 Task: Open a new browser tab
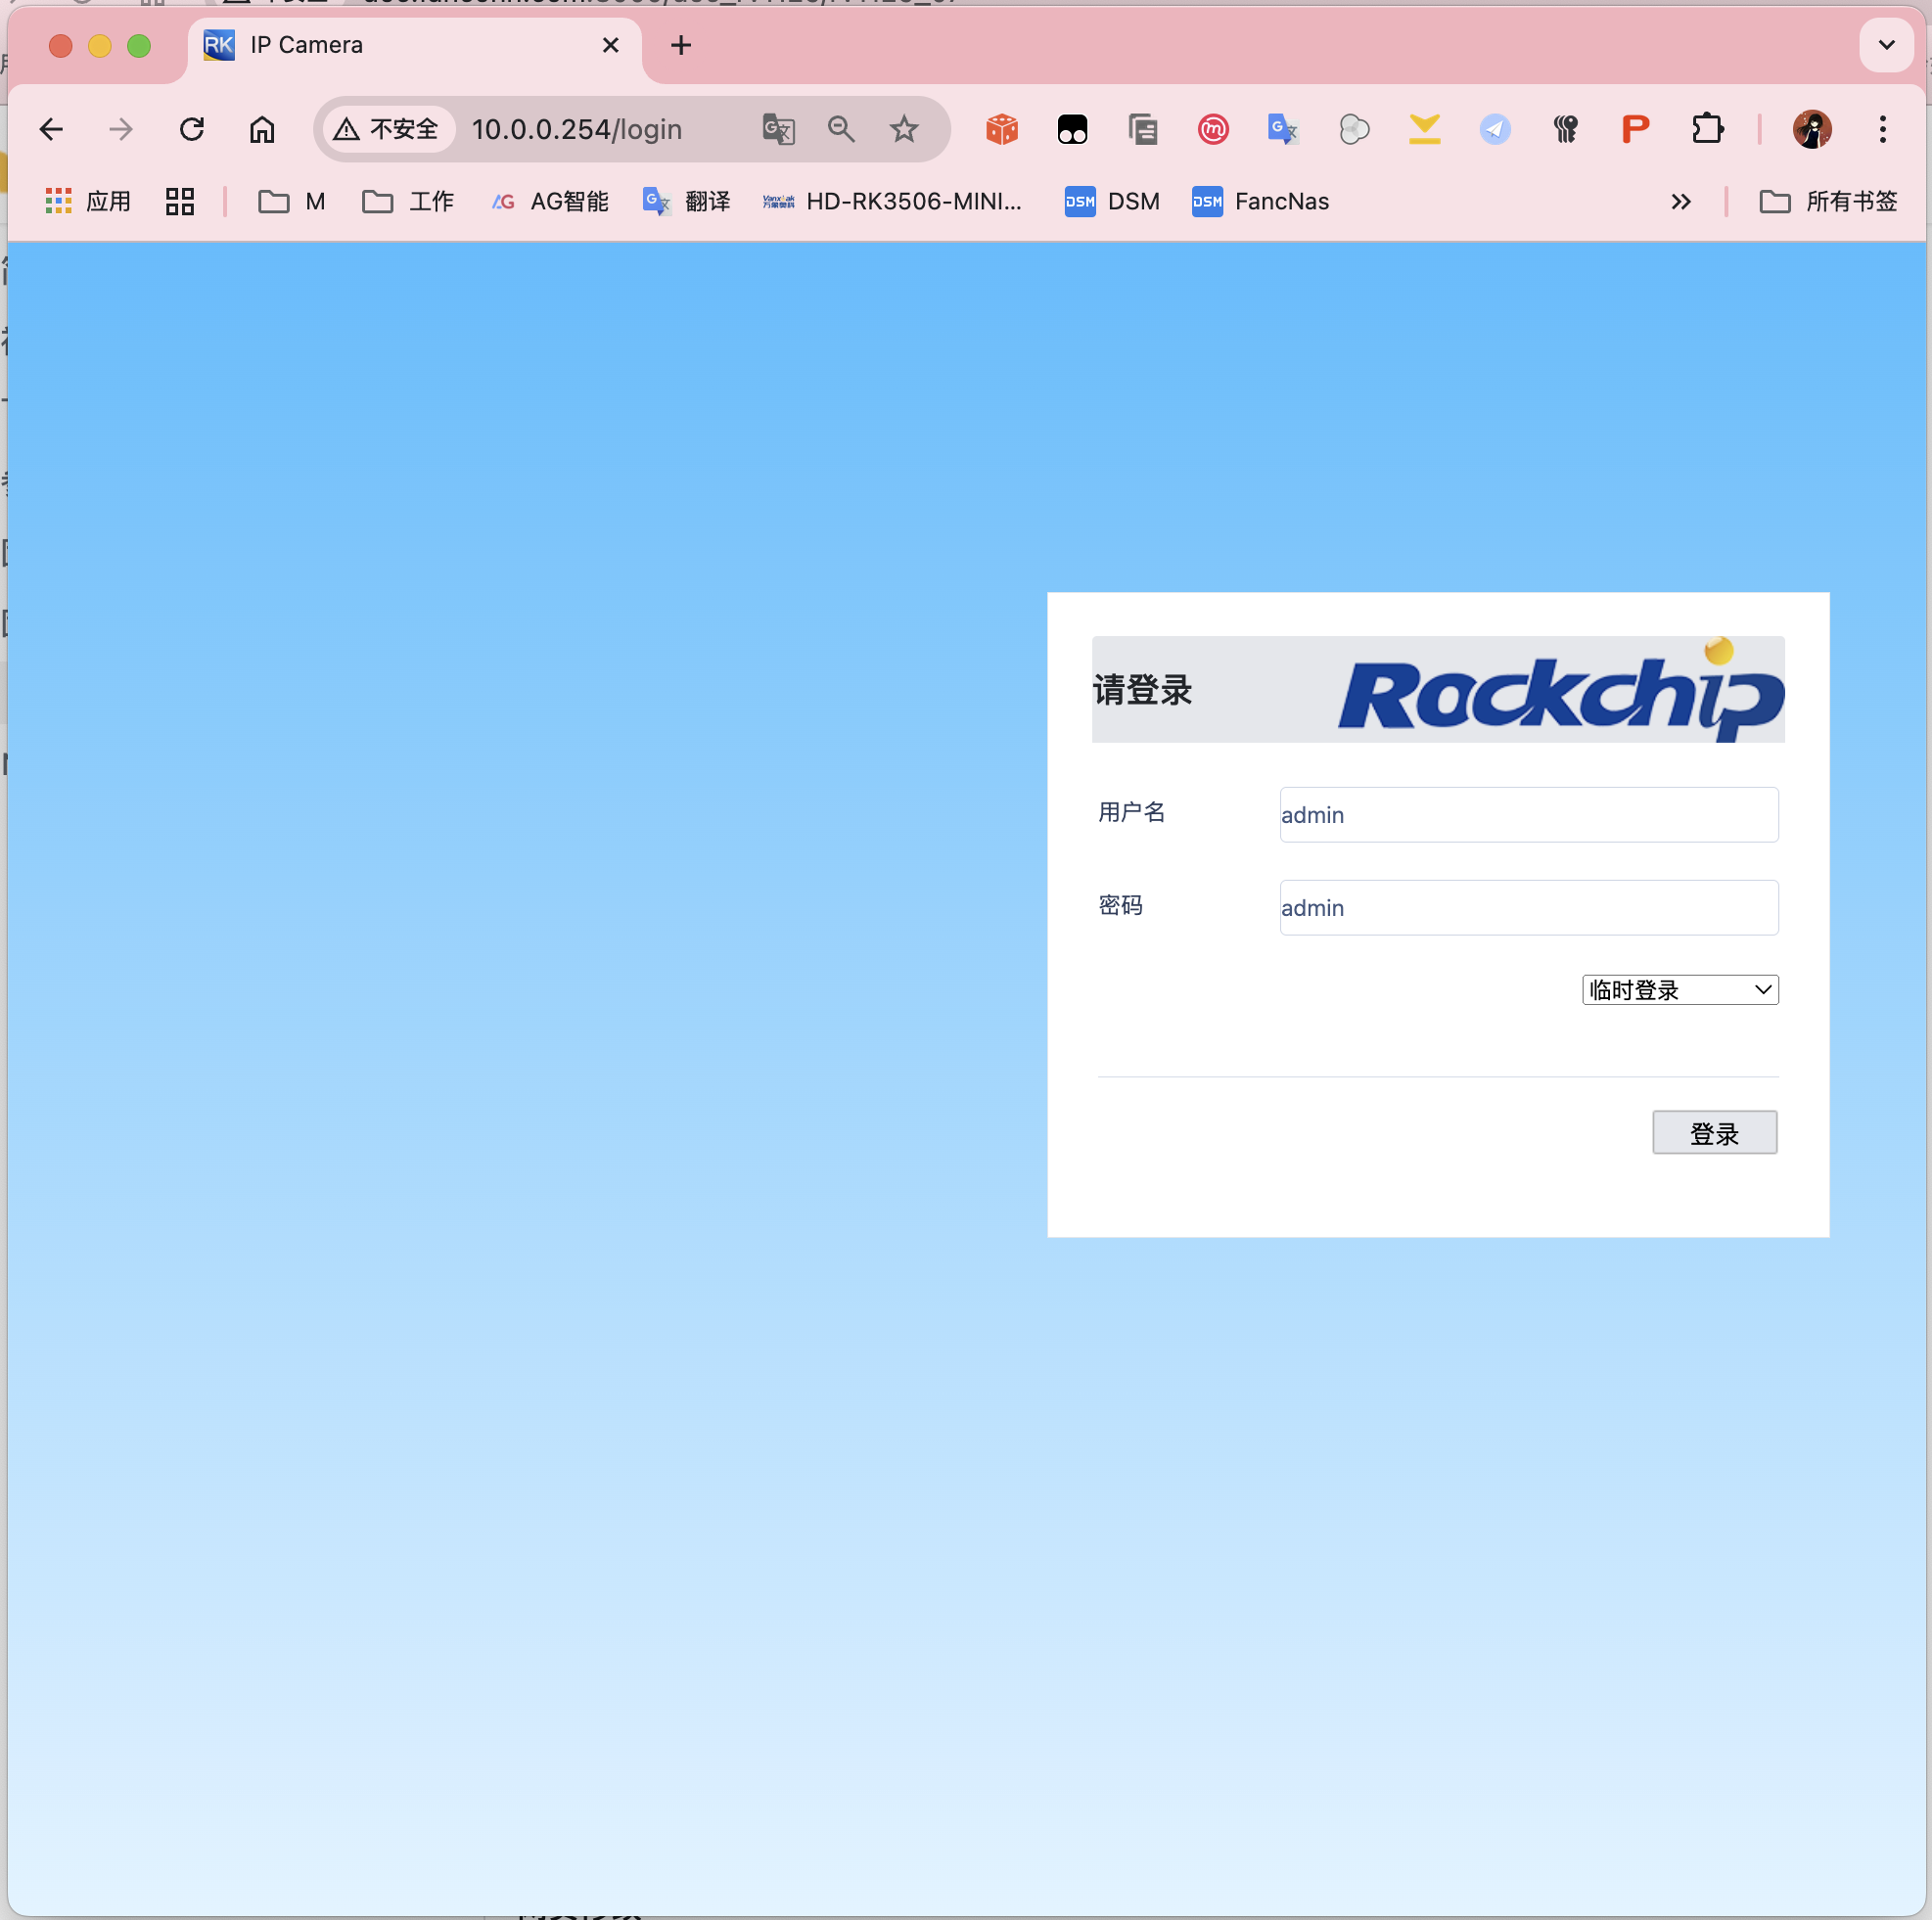pyautogui.click(x=681, y=45)
